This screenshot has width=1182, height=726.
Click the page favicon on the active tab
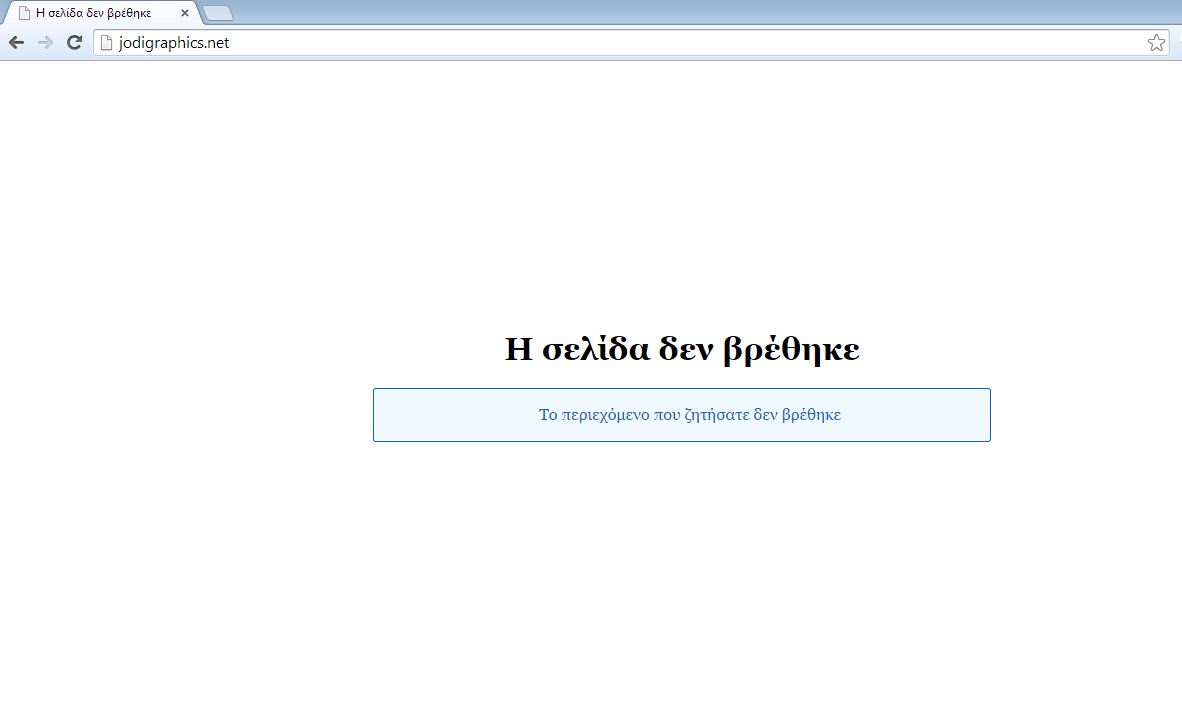point(24,13)
